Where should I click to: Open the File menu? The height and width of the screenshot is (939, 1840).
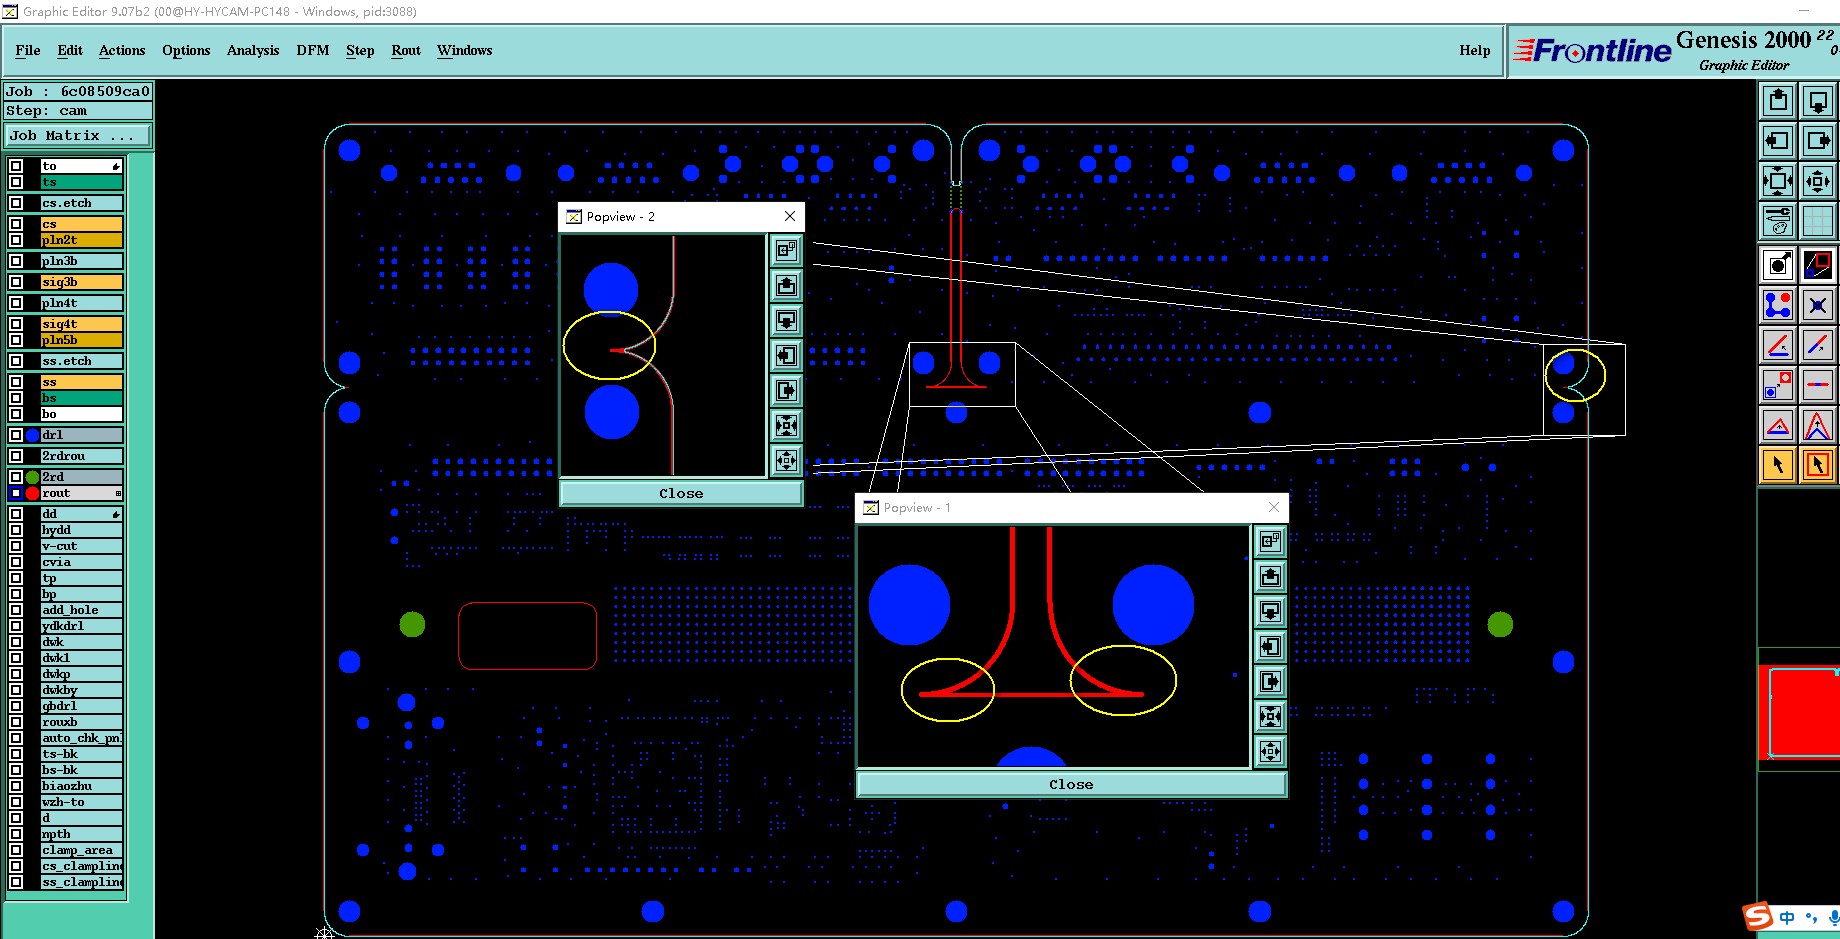click(x=28, y=50)
